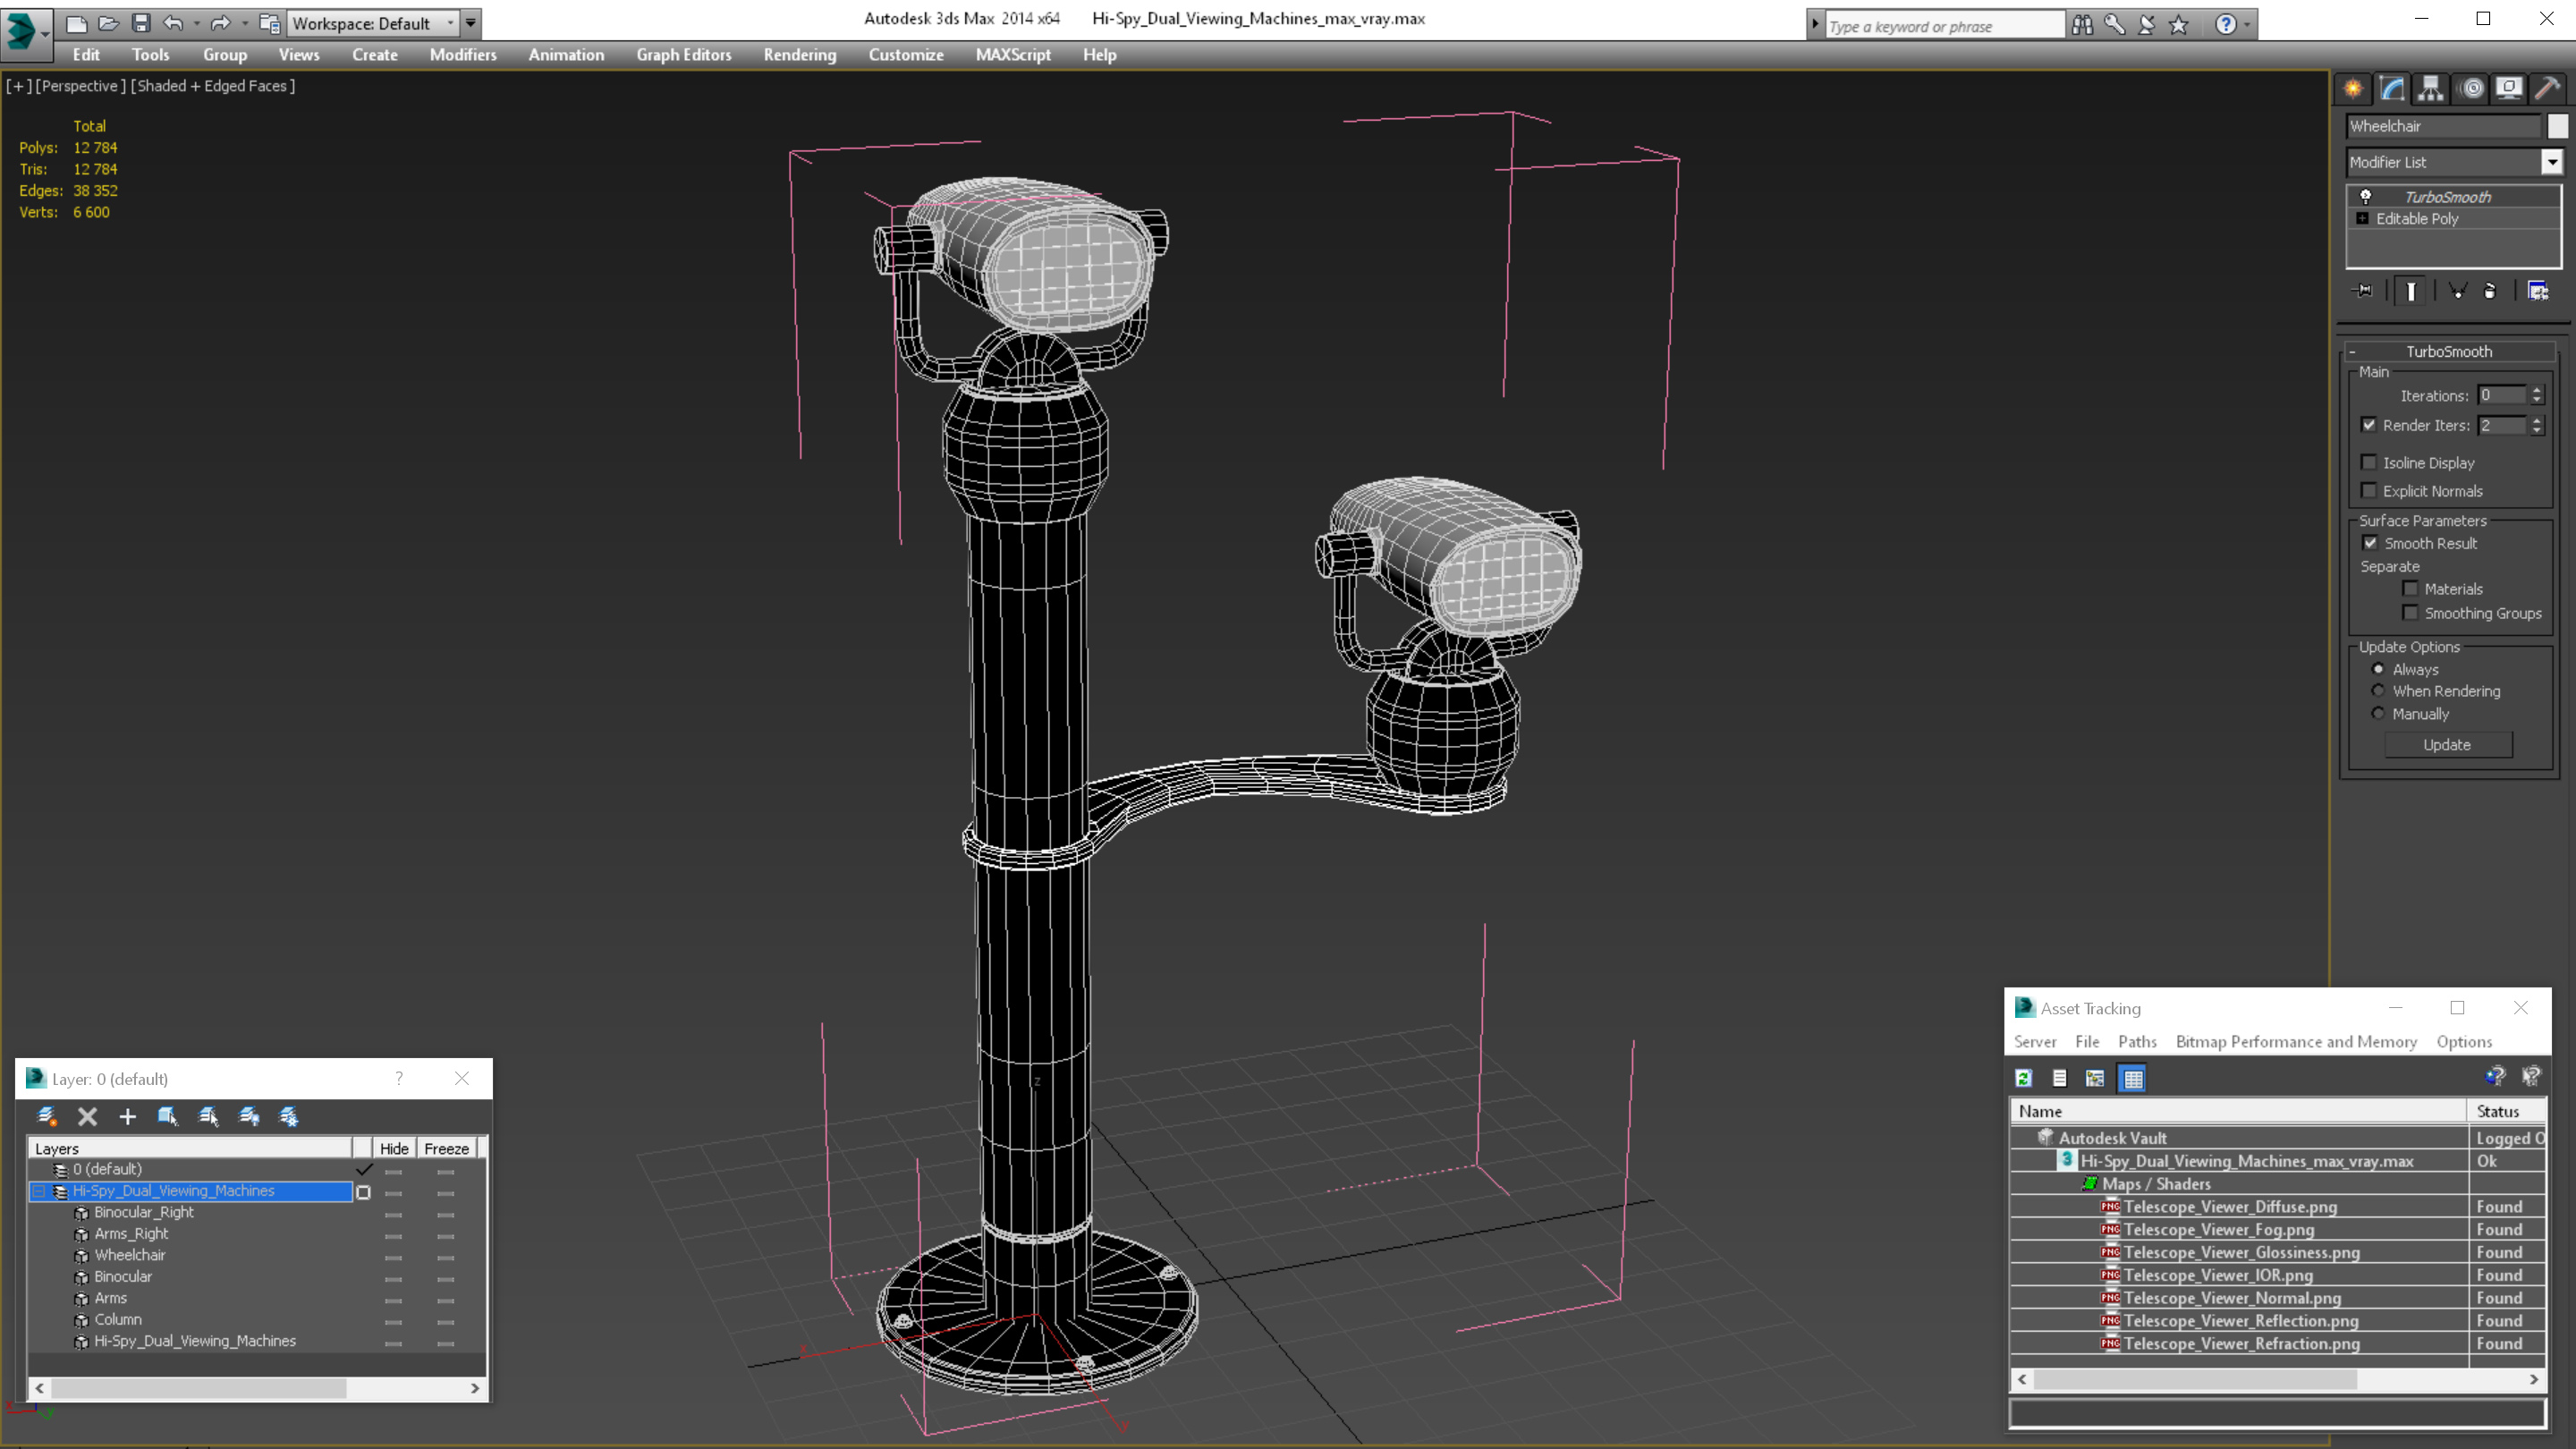Screen dimensions: 2576x1449
Task: Click the favorites star icon in title bar
Action: pos(2179,24)
